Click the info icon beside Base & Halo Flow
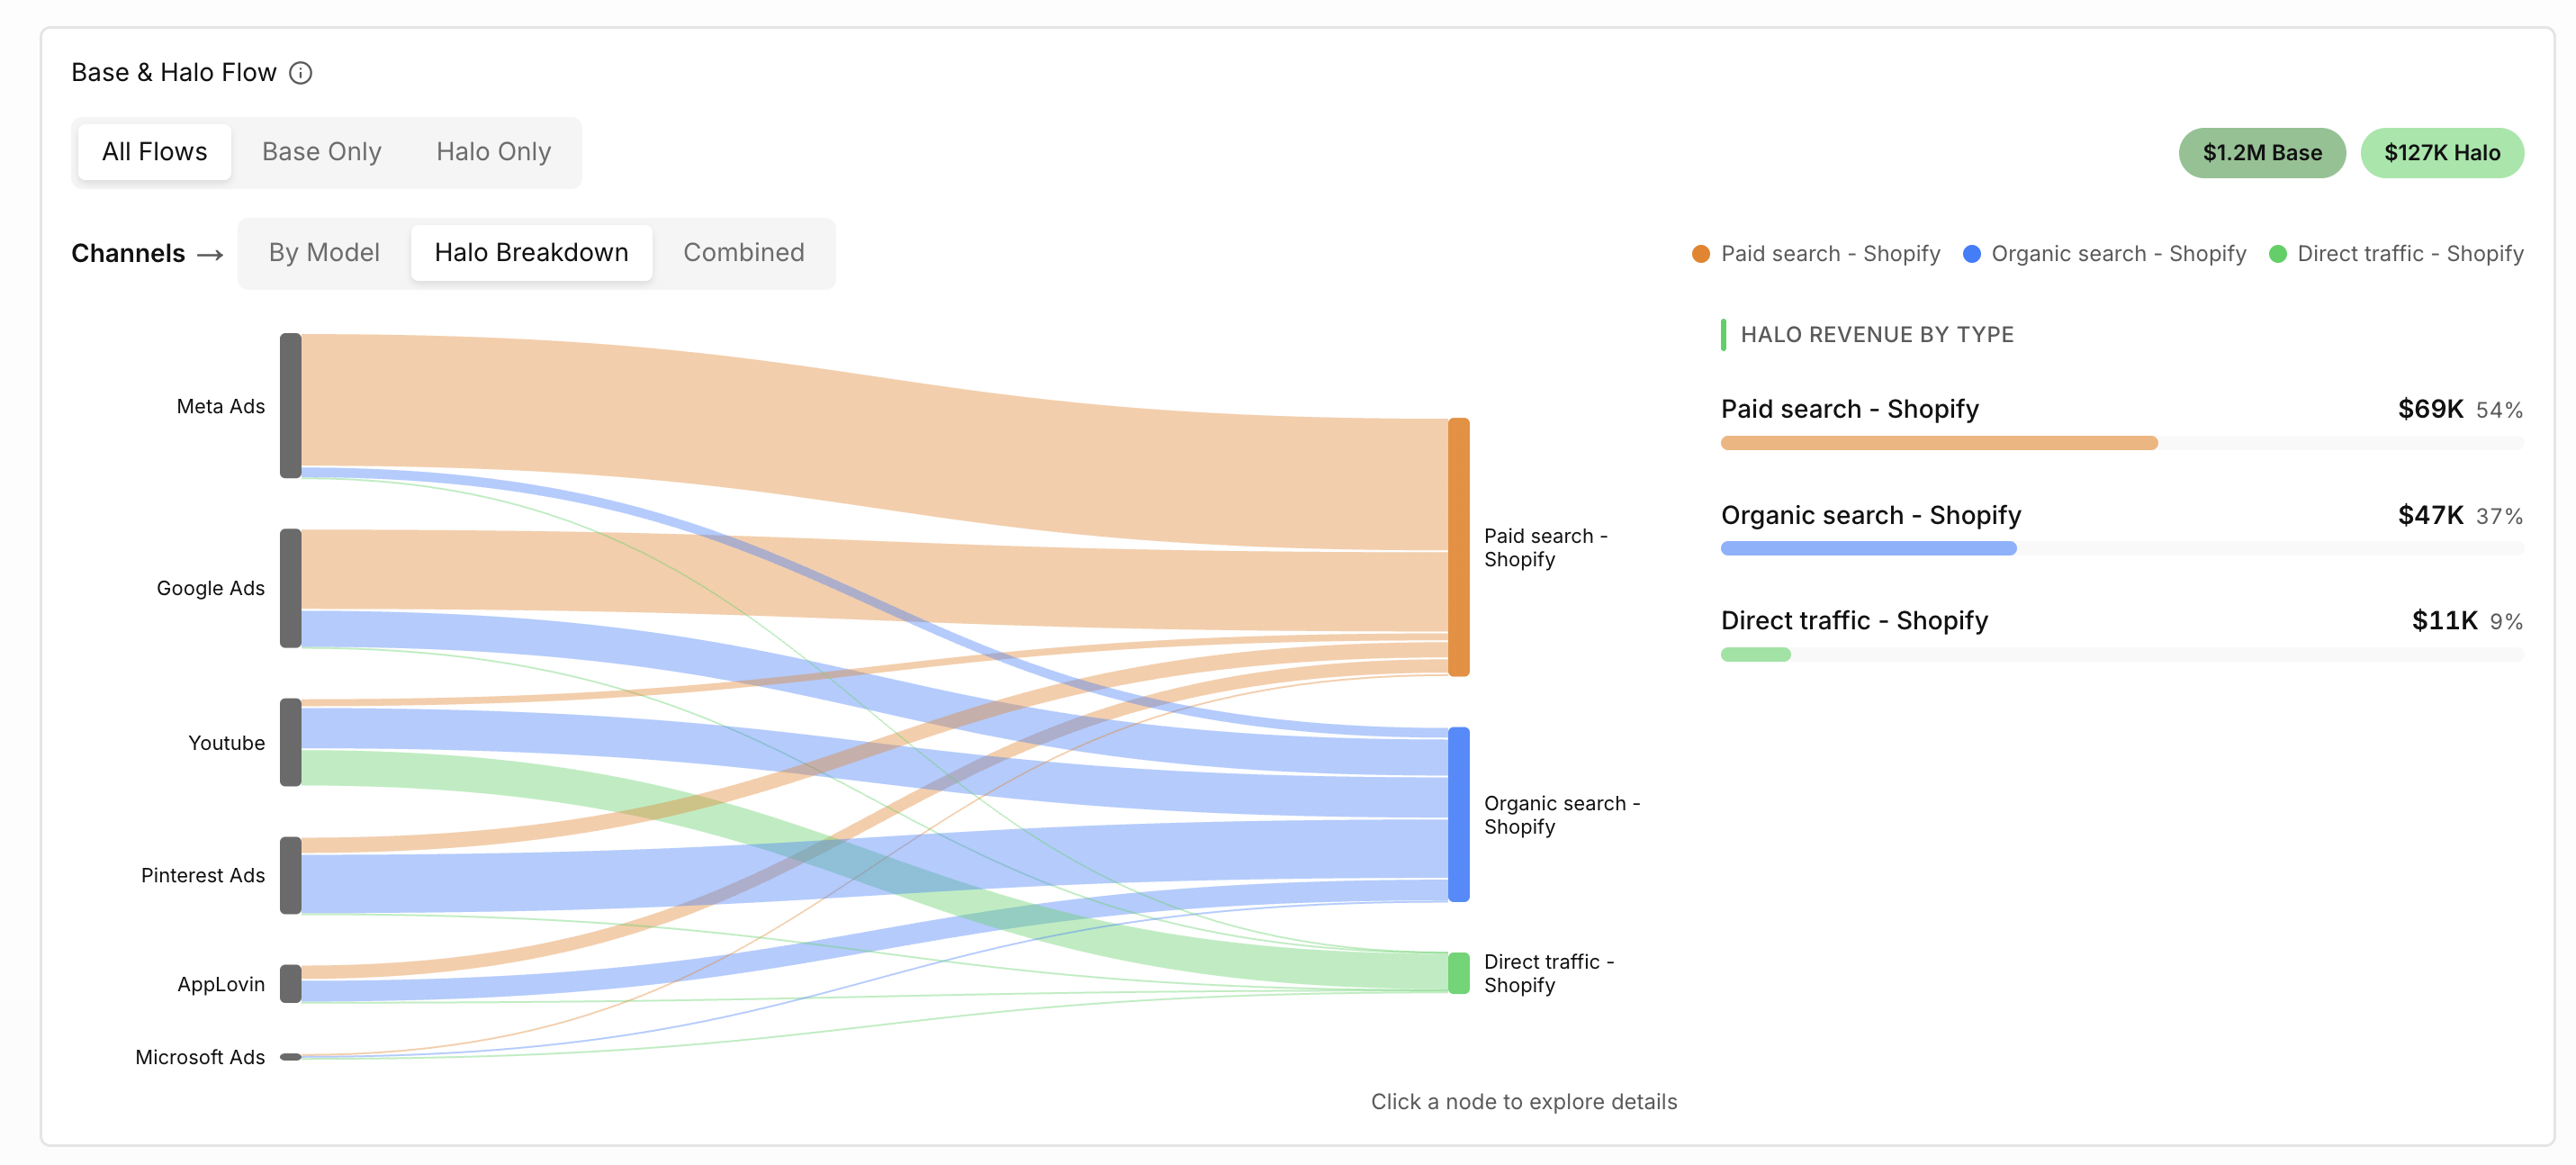Image resolution: width=2576 pixels, height=1165 pixels. click(x=300, y=73)
